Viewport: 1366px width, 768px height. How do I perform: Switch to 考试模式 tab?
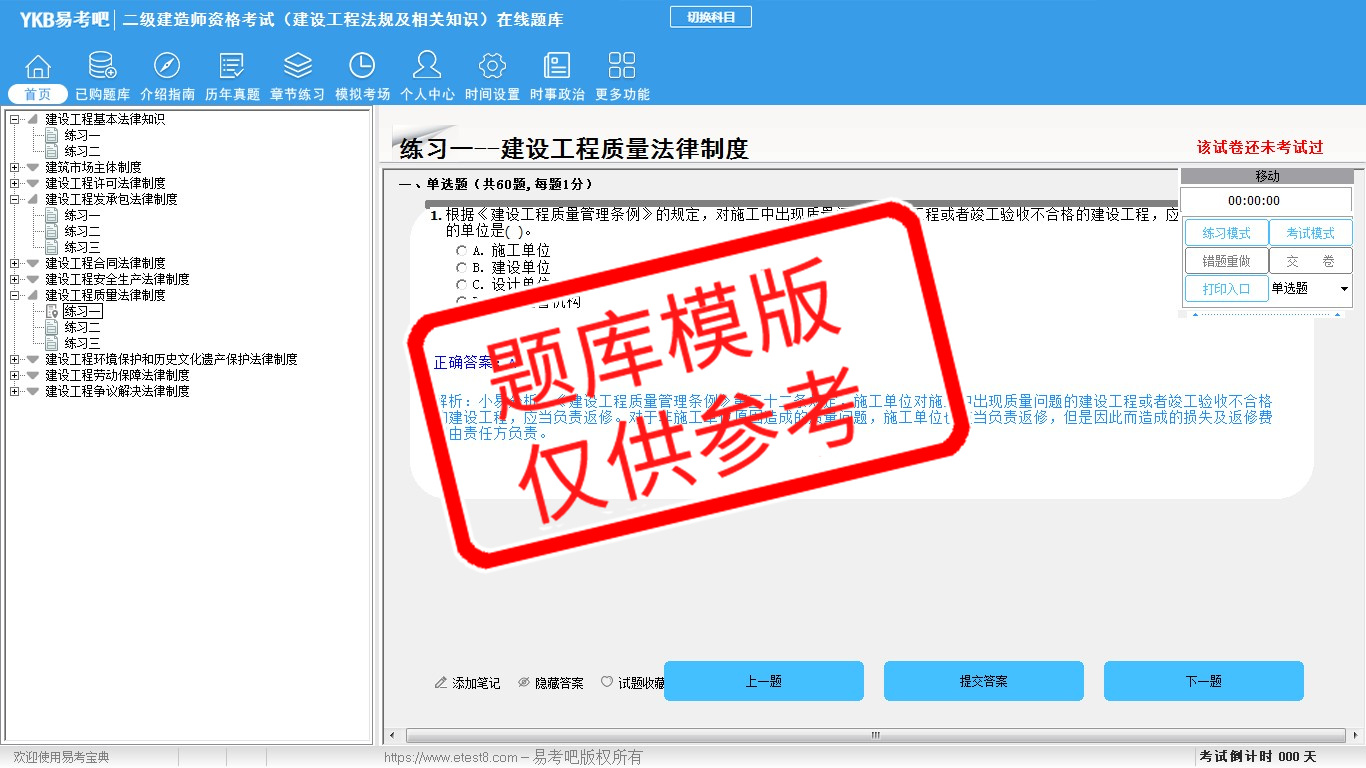(x=1310, y=233)
